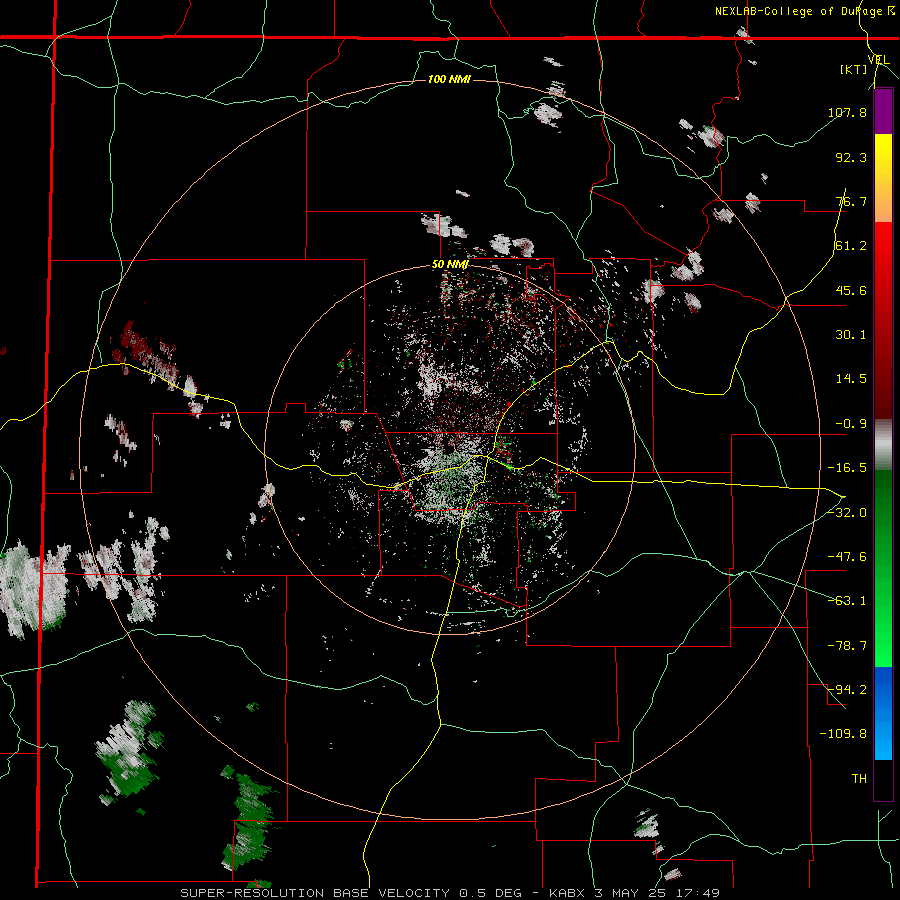Click the 100 NMI range ring label
This screenshot has height=900, width=900.
click(449, 79)
